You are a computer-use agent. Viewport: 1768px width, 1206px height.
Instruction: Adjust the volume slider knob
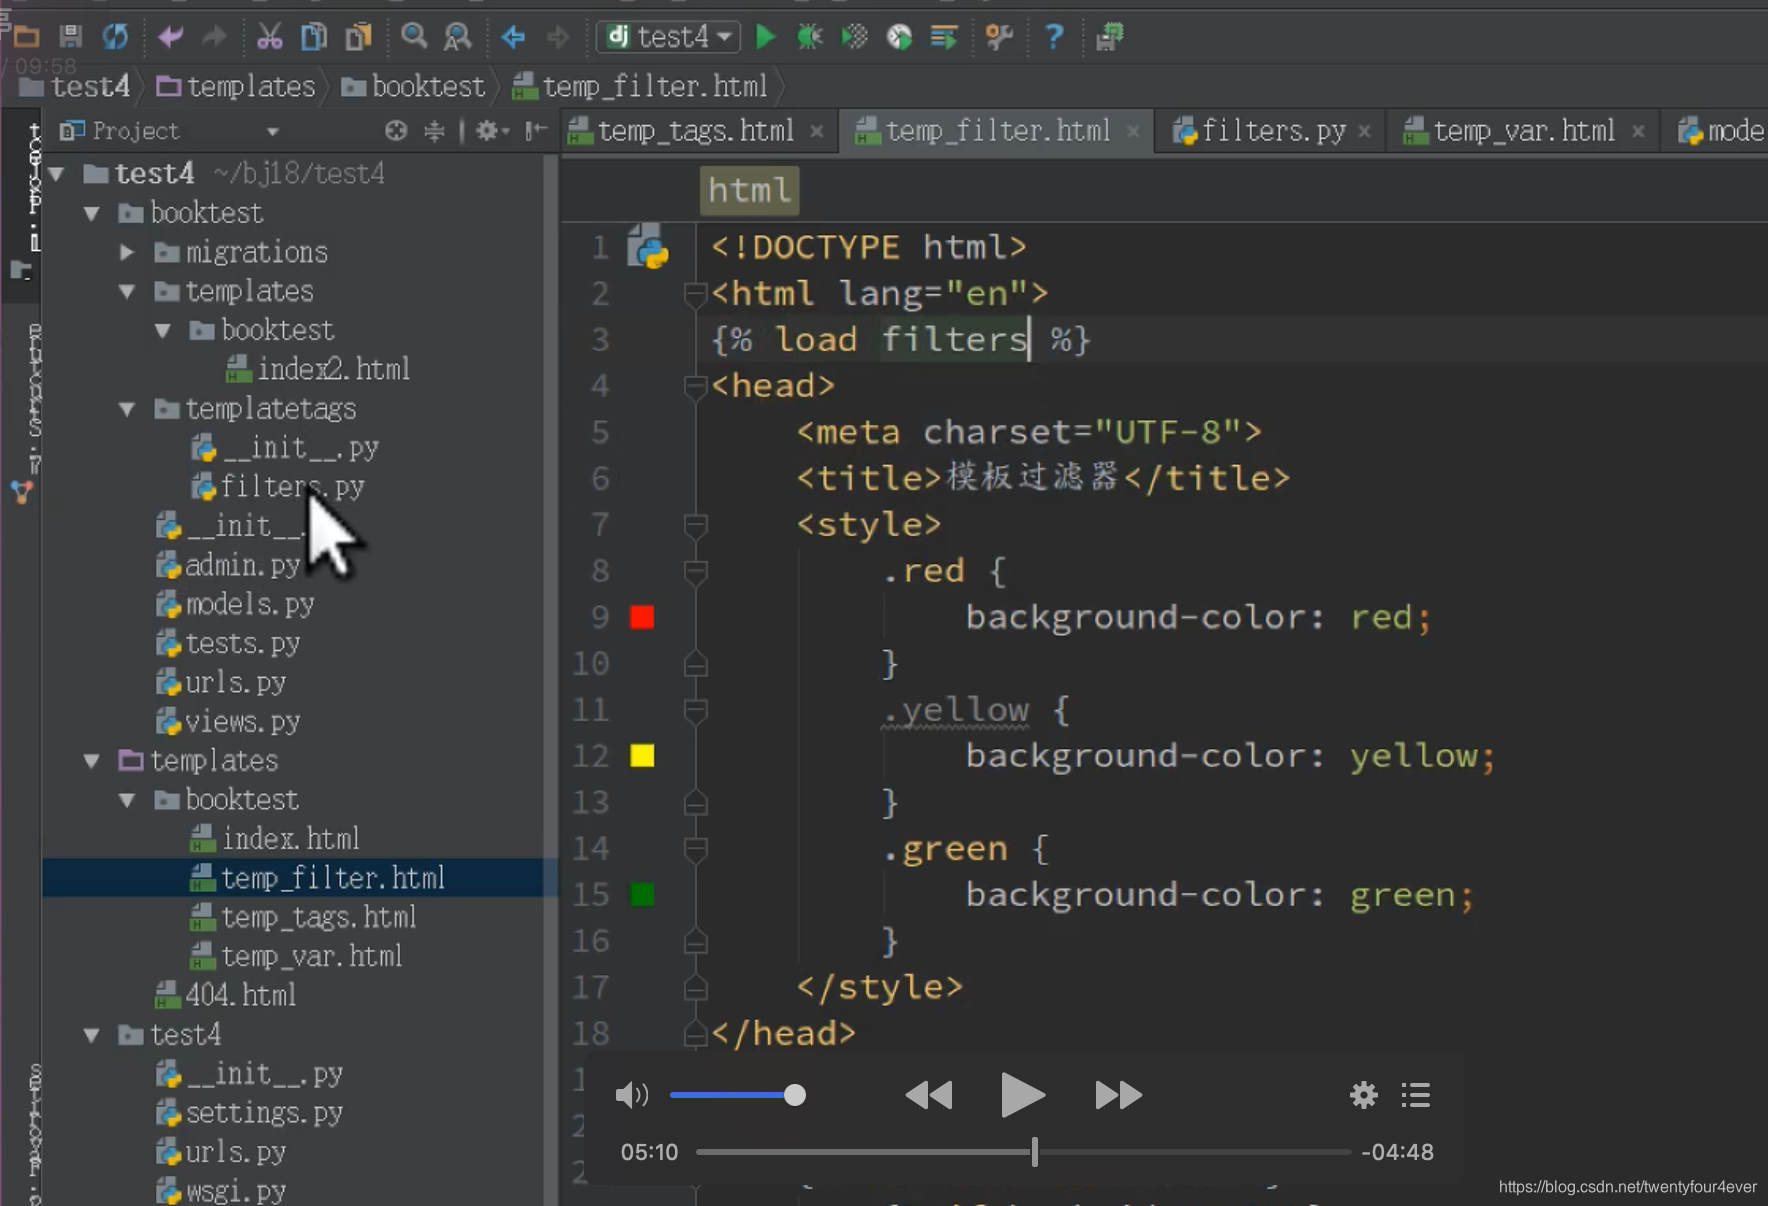[795, 1095]
